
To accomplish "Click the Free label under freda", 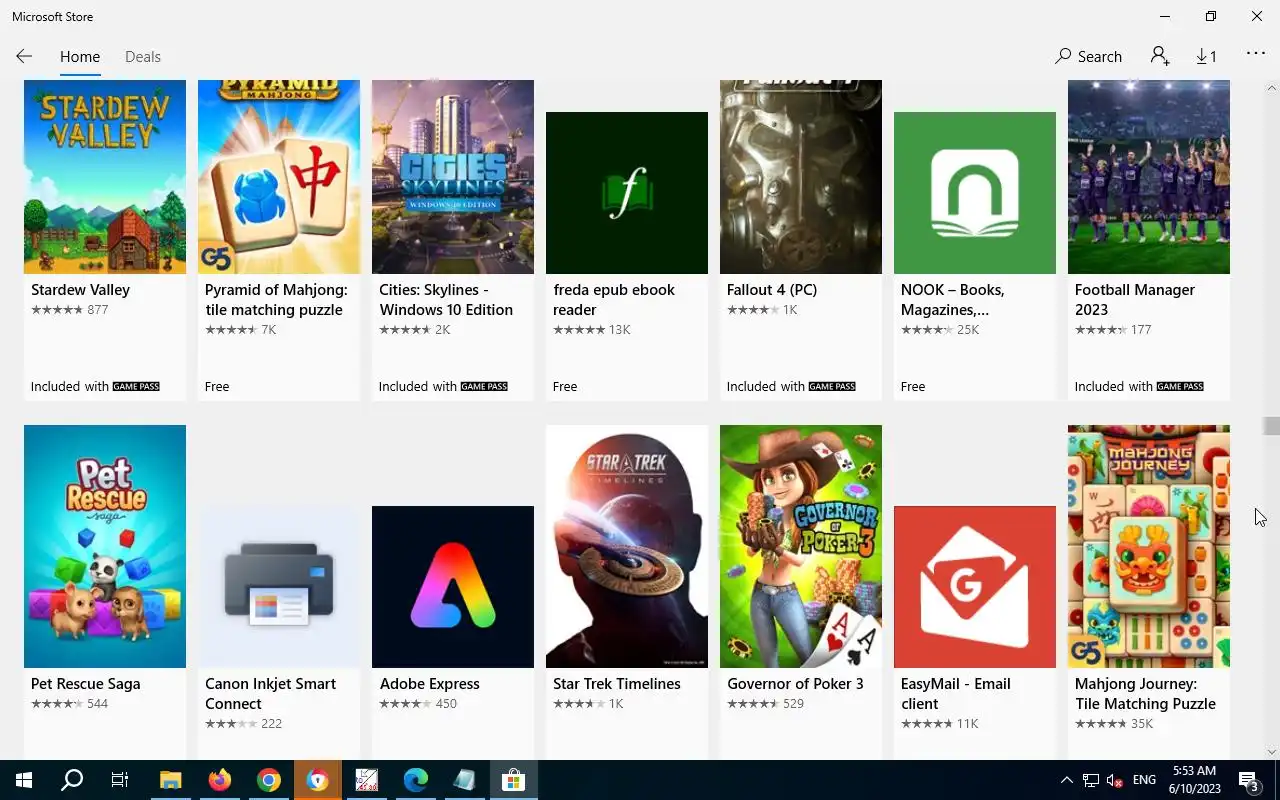I will point(565,387).
